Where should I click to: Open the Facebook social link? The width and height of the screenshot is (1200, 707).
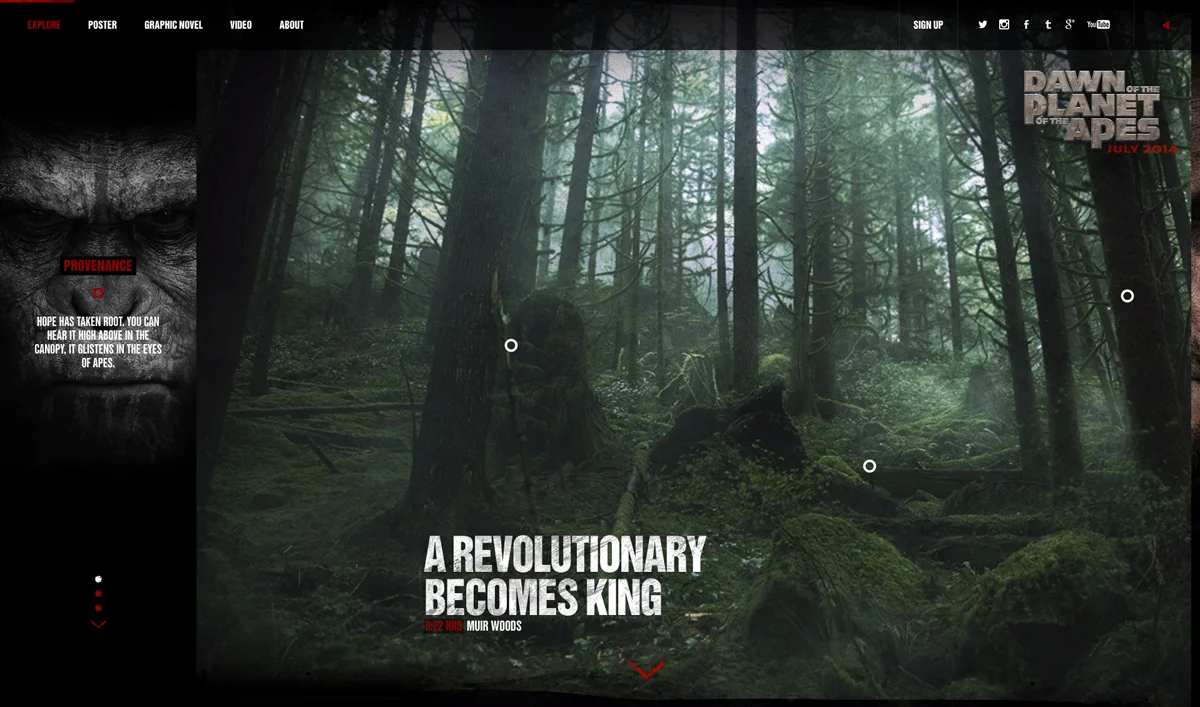tap(1026, 25)
